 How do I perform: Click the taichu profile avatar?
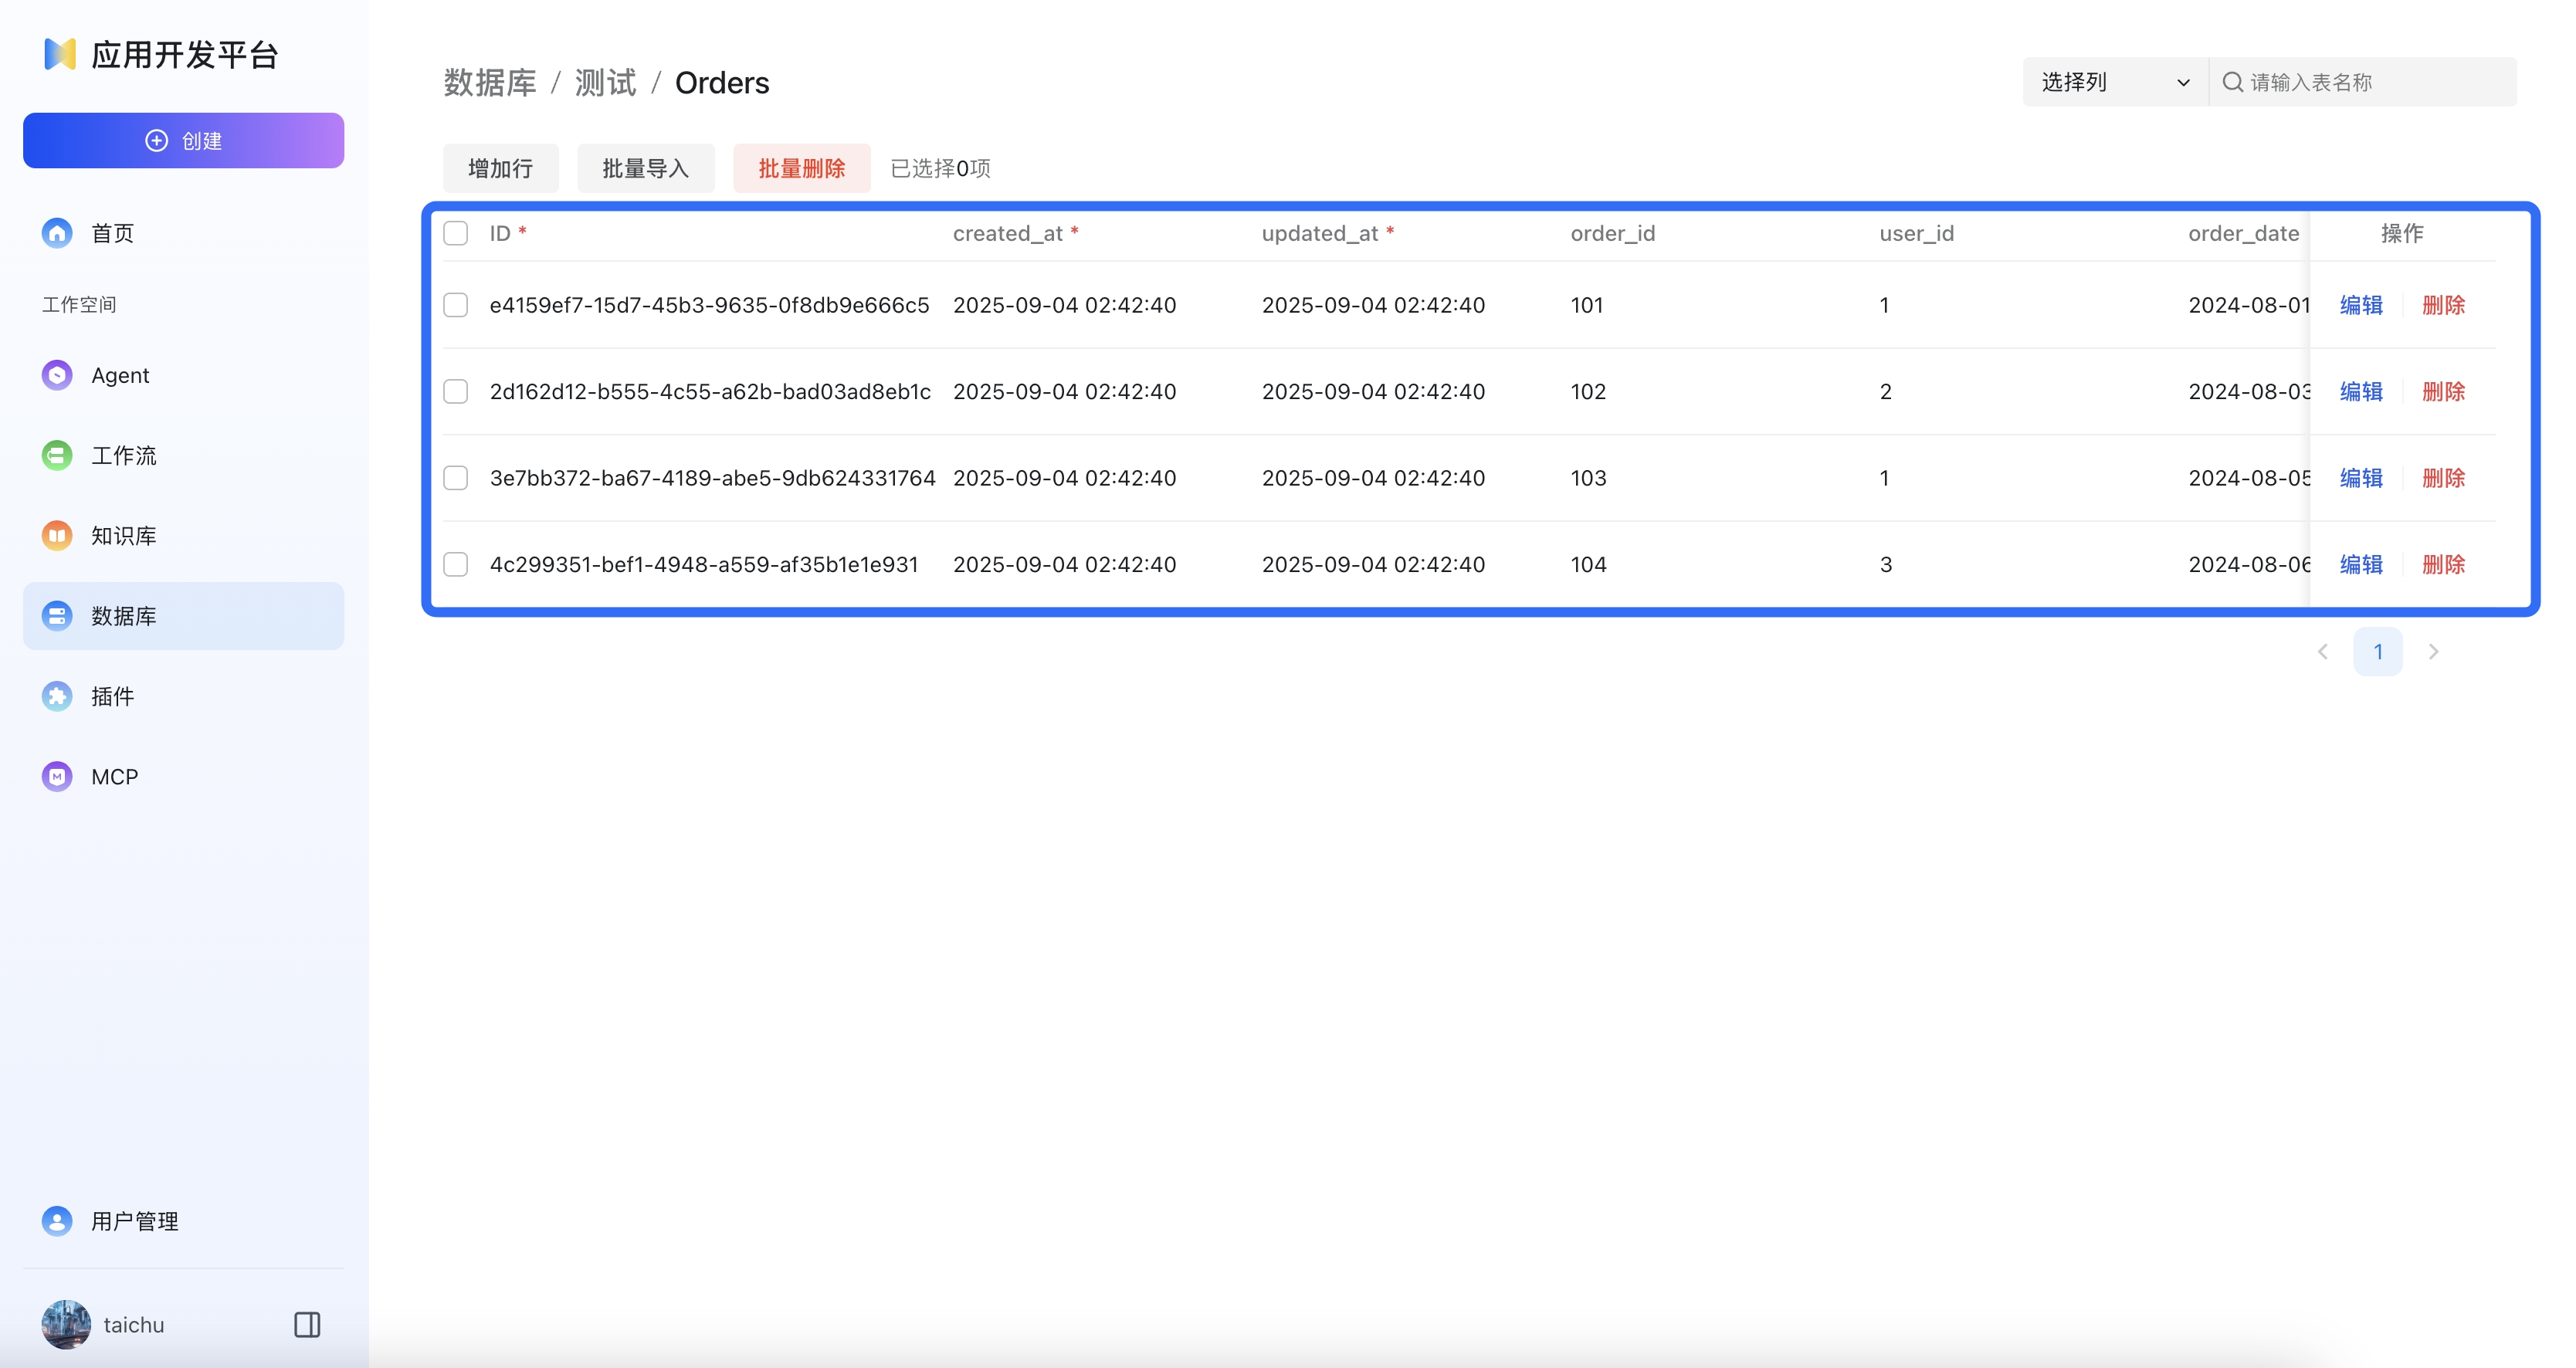click(66, 1325)
